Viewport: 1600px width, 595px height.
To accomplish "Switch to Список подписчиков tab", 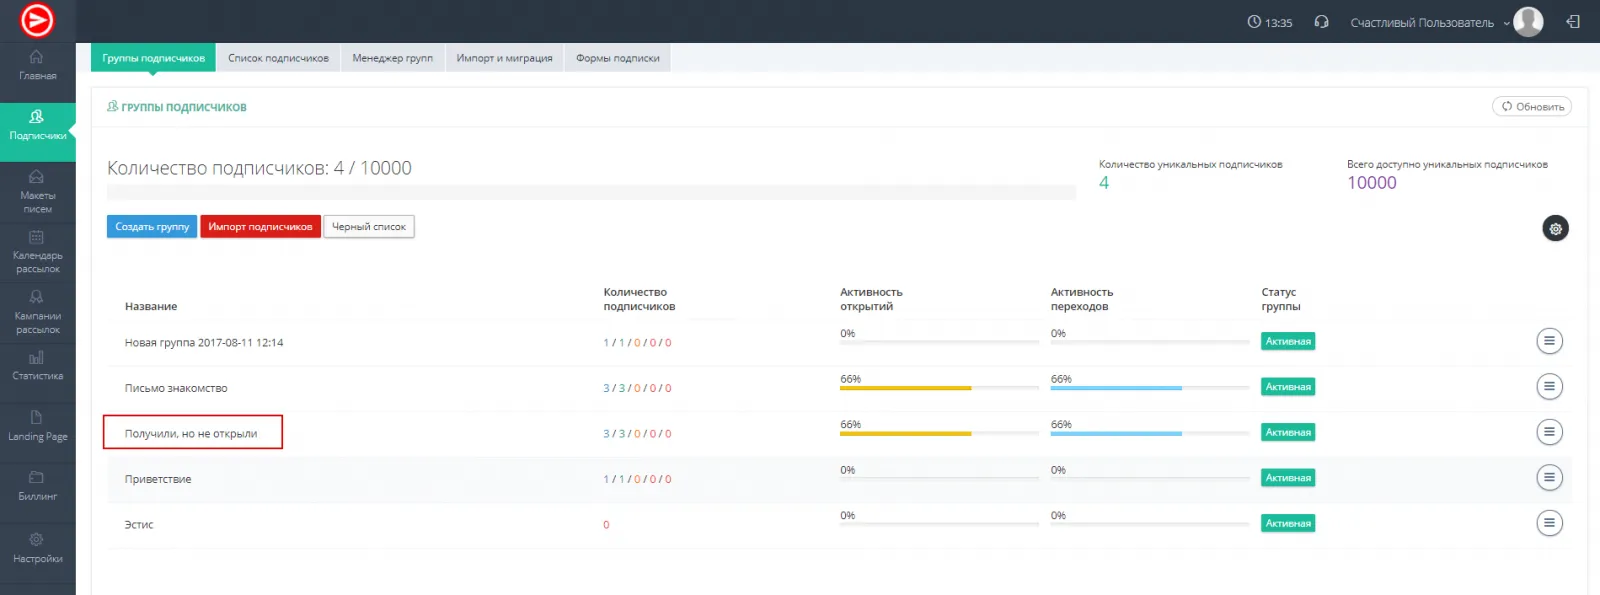I will point(278,58).
